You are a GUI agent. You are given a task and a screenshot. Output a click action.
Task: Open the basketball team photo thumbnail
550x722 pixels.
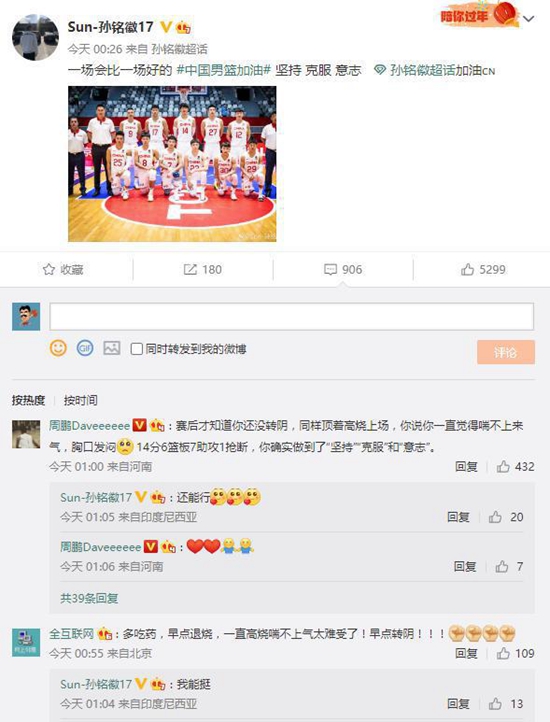click(x=172, y=163)
